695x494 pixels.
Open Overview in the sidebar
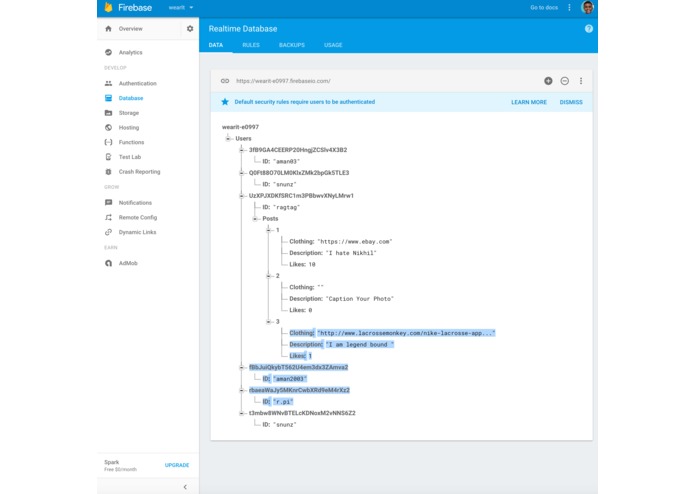[x=131, y=29]
